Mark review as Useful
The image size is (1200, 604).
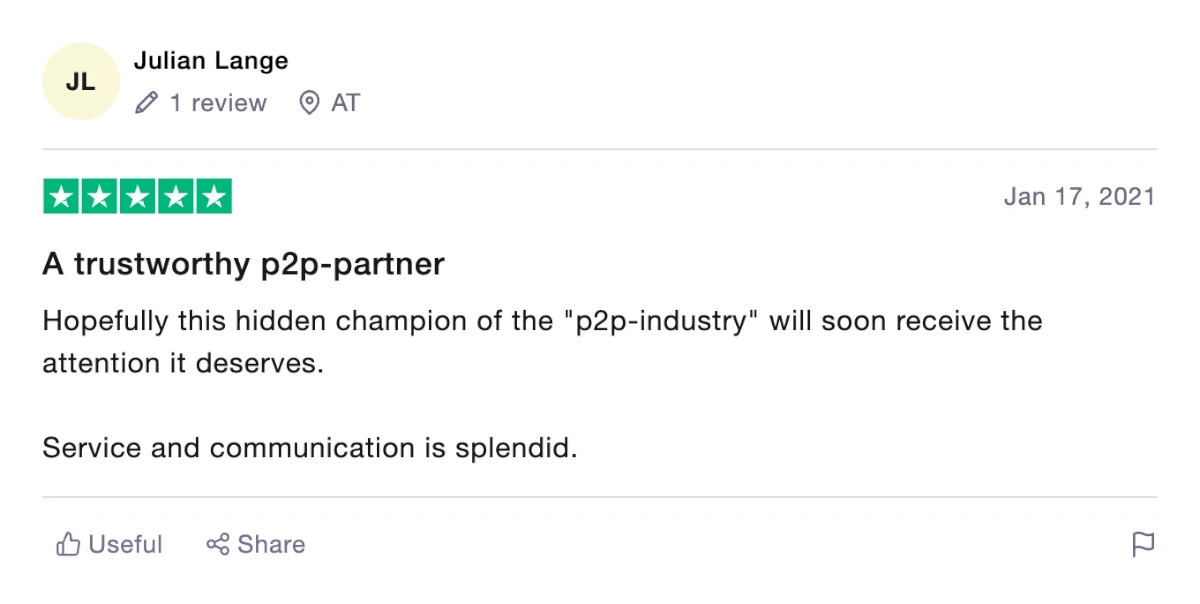[x=109, y=544]
